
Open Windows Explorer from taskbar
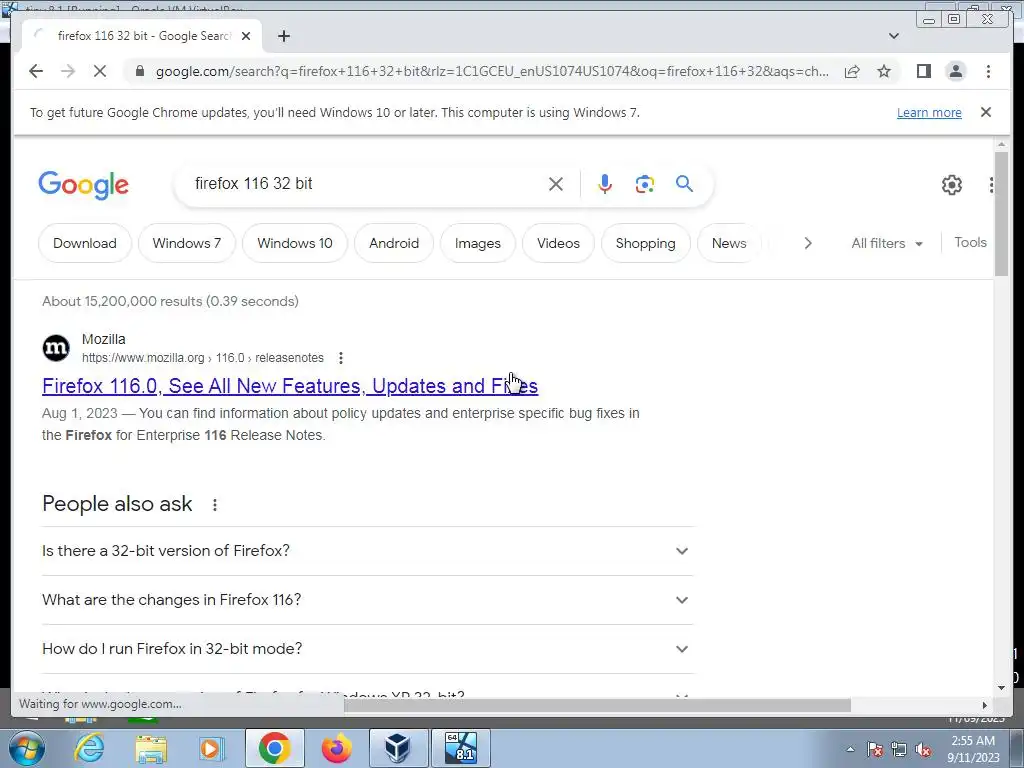(x=151, y=748)
